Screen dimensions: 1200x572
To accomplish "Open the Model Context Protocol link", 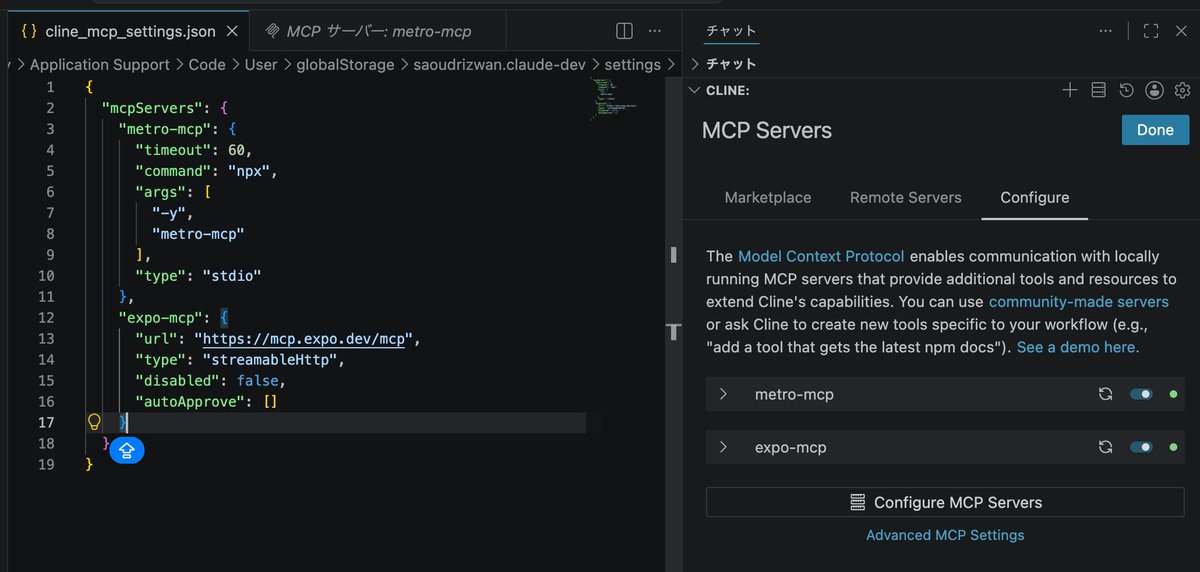I will (821, 256).
